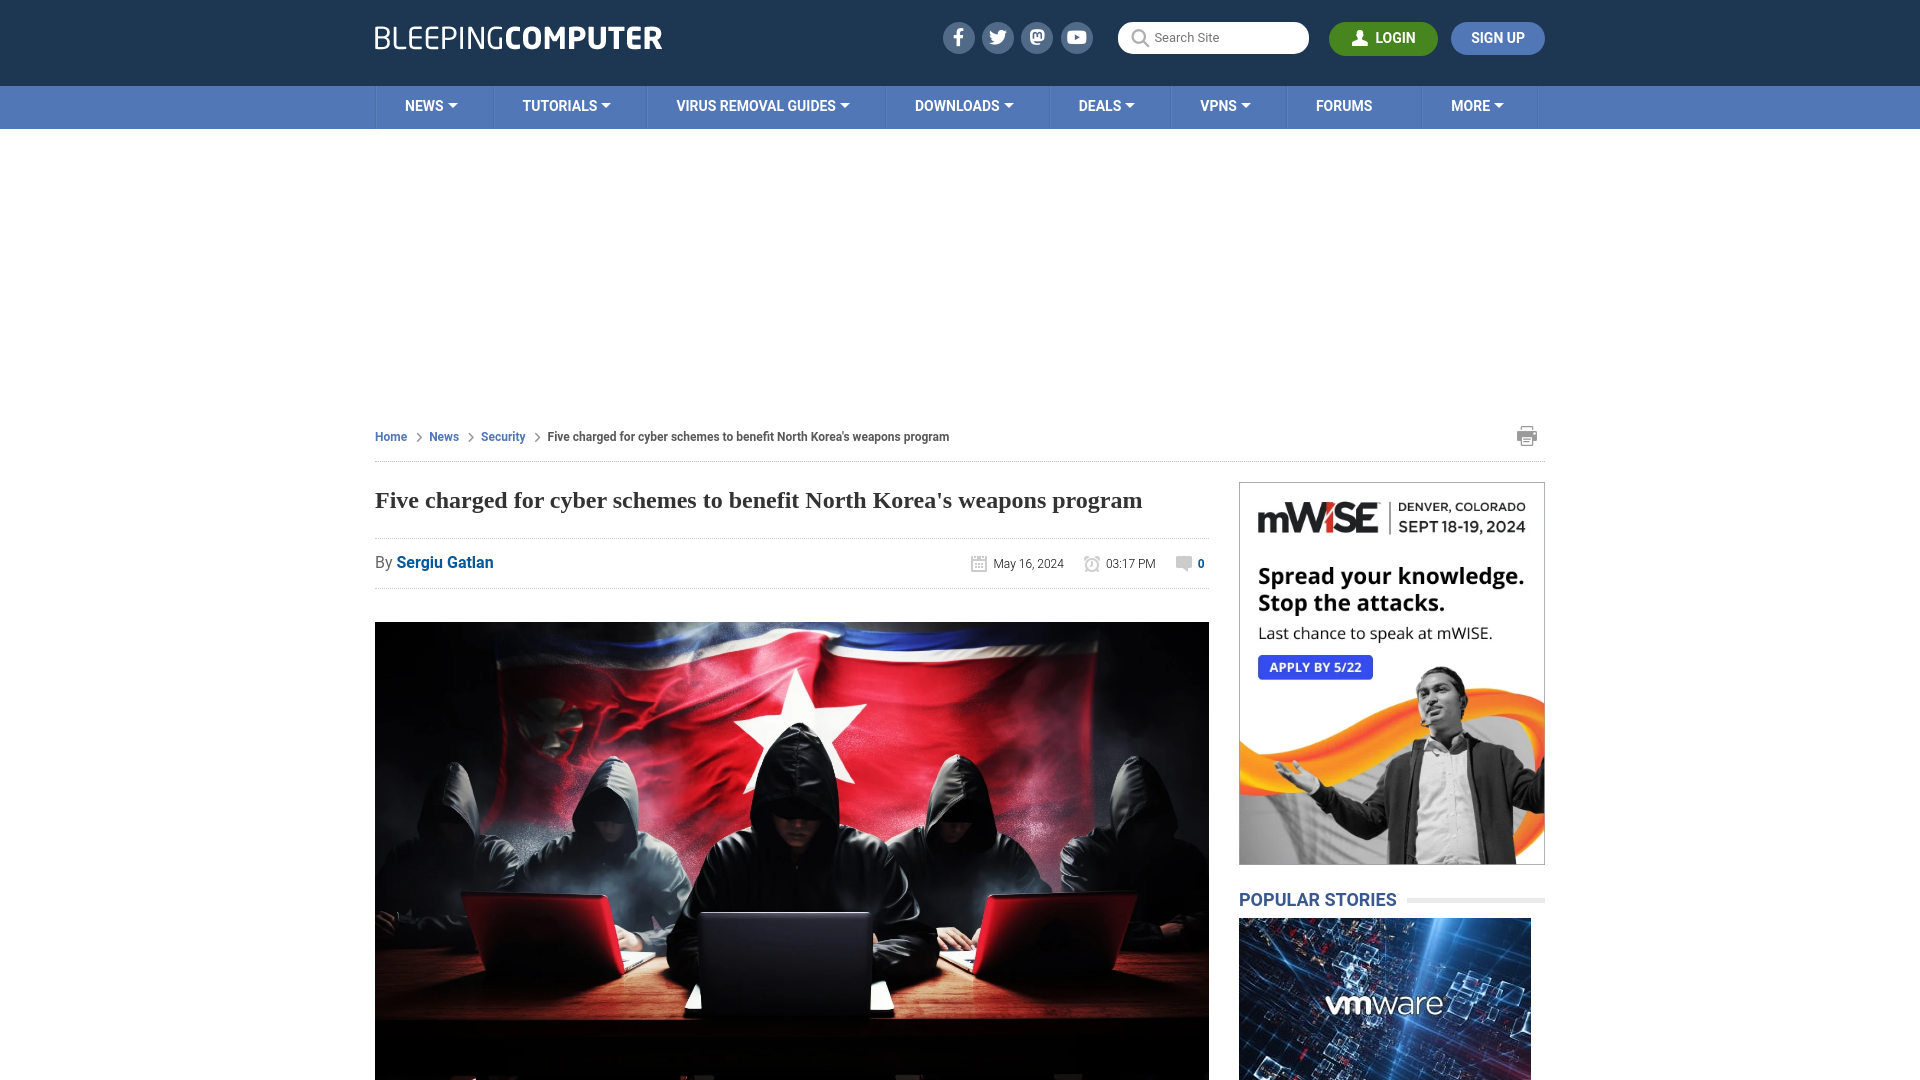Expand the TUTORIALS dropdown menu
The width and height of the screenshot is (1920, 1080).
coord(566,105)
